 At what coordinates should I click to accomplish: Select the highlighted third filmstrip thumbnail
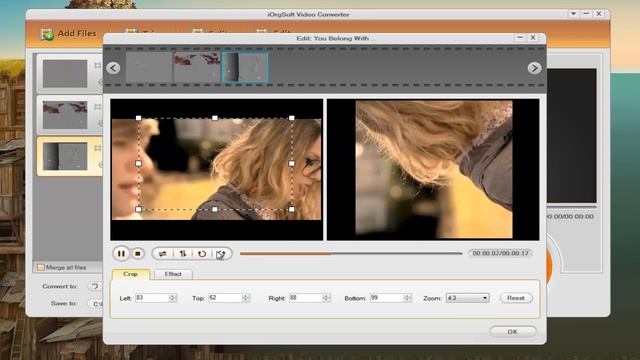(x=245, y=67)
